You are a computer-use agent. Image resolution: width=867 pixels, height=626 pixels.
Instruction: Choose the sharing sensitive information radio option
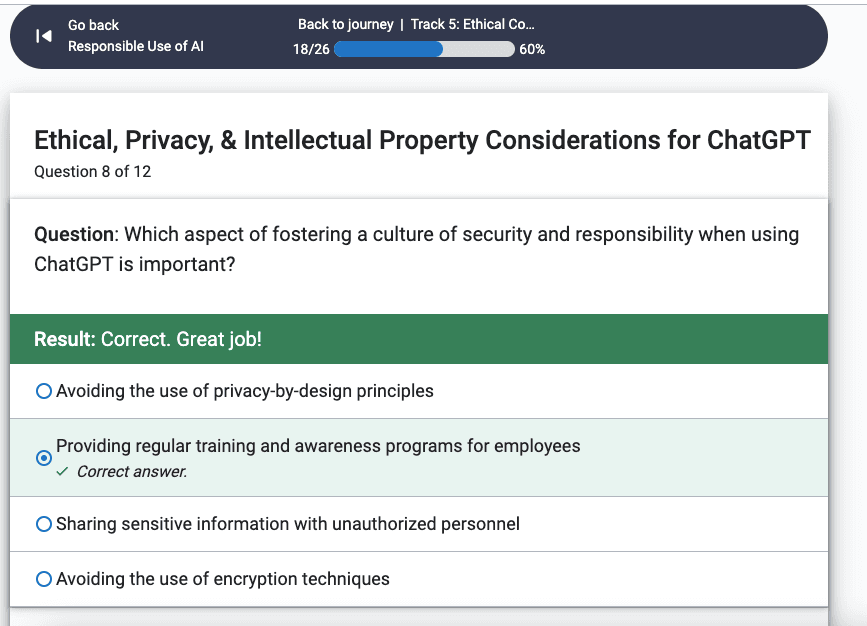[44, 524]
